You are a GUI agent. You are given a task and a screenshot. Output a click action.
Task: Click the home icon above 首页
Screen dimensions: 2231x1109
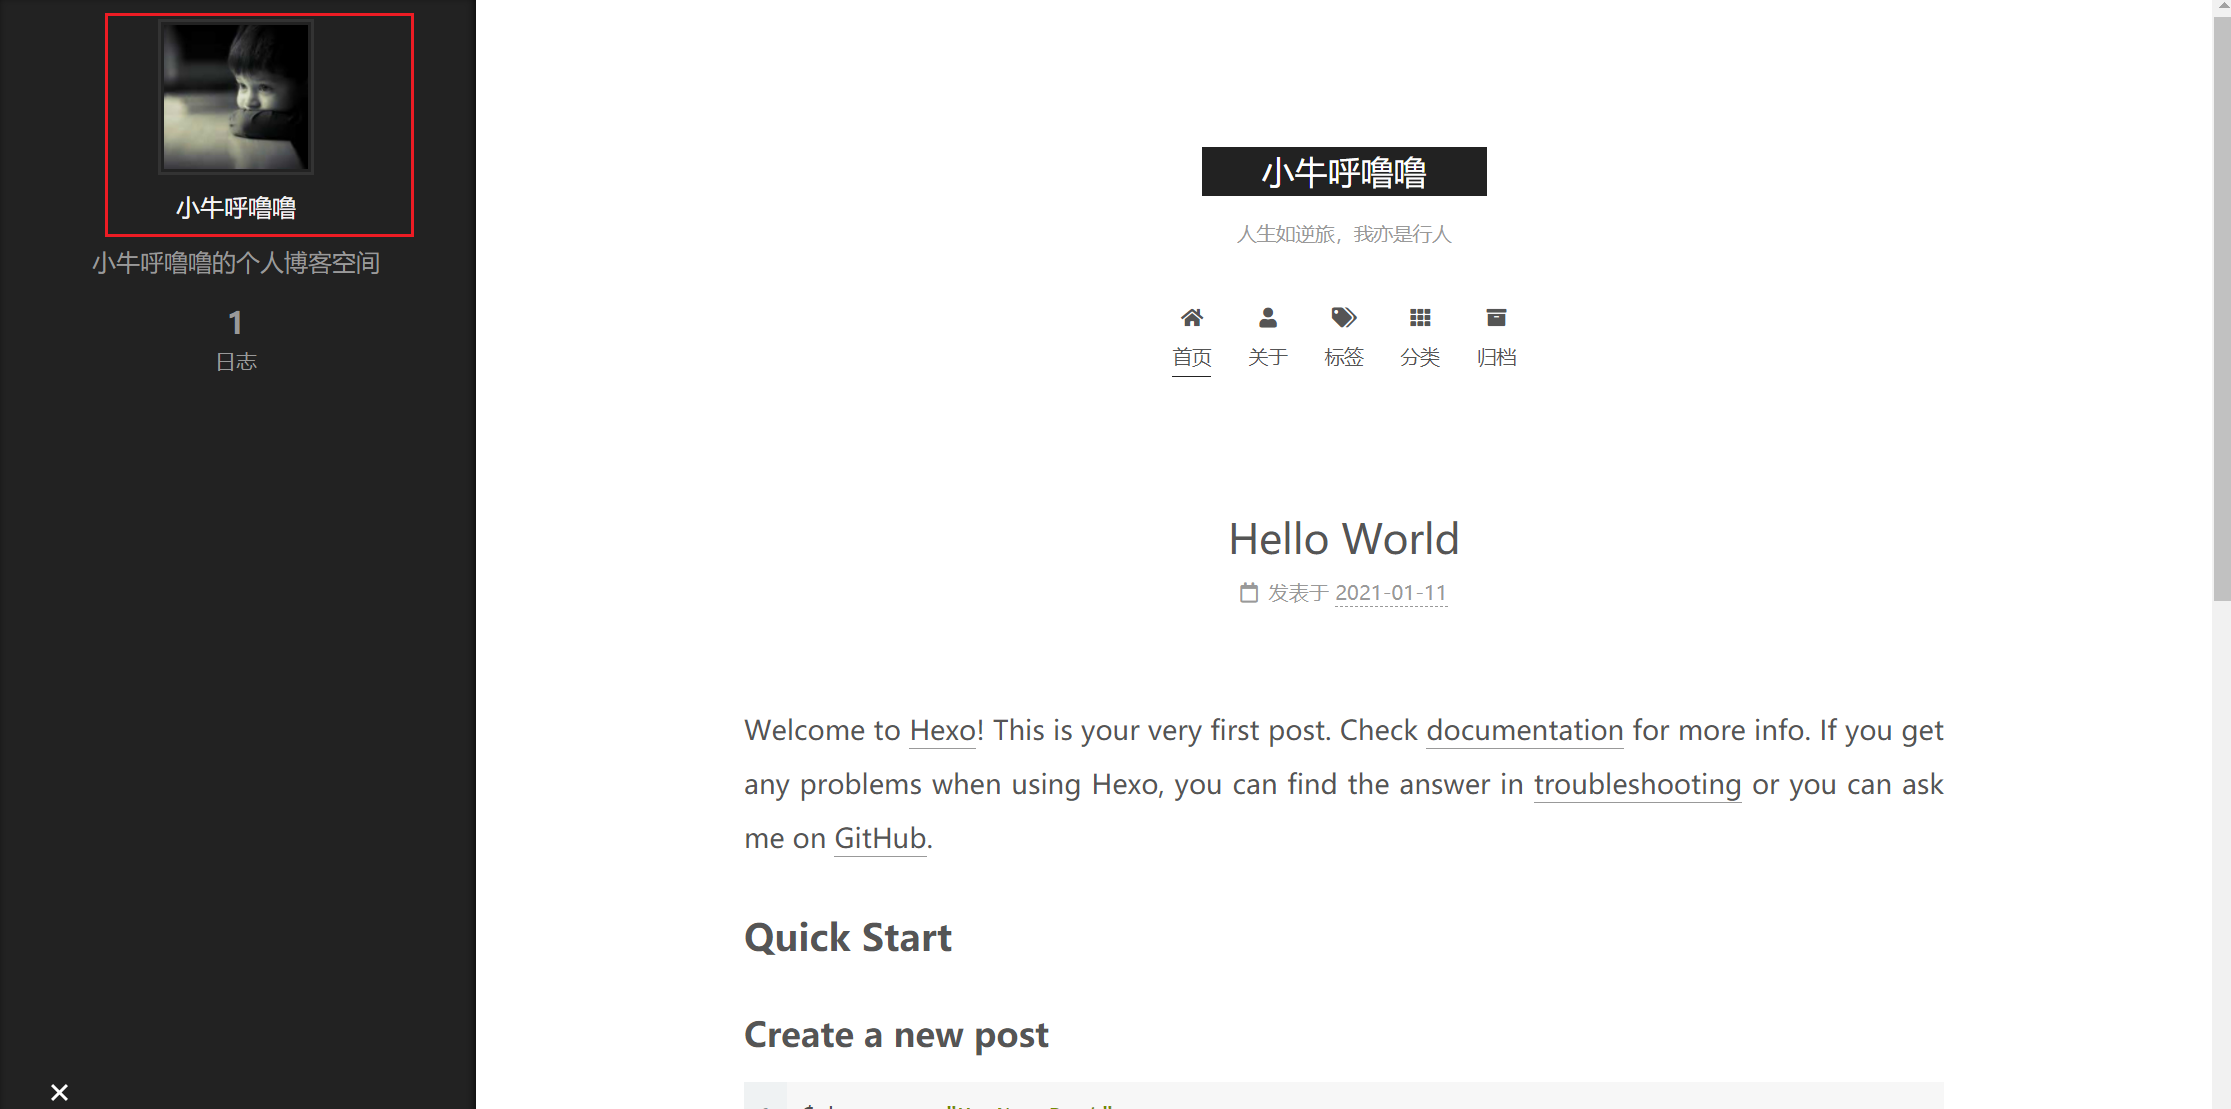coord(1191,318)
